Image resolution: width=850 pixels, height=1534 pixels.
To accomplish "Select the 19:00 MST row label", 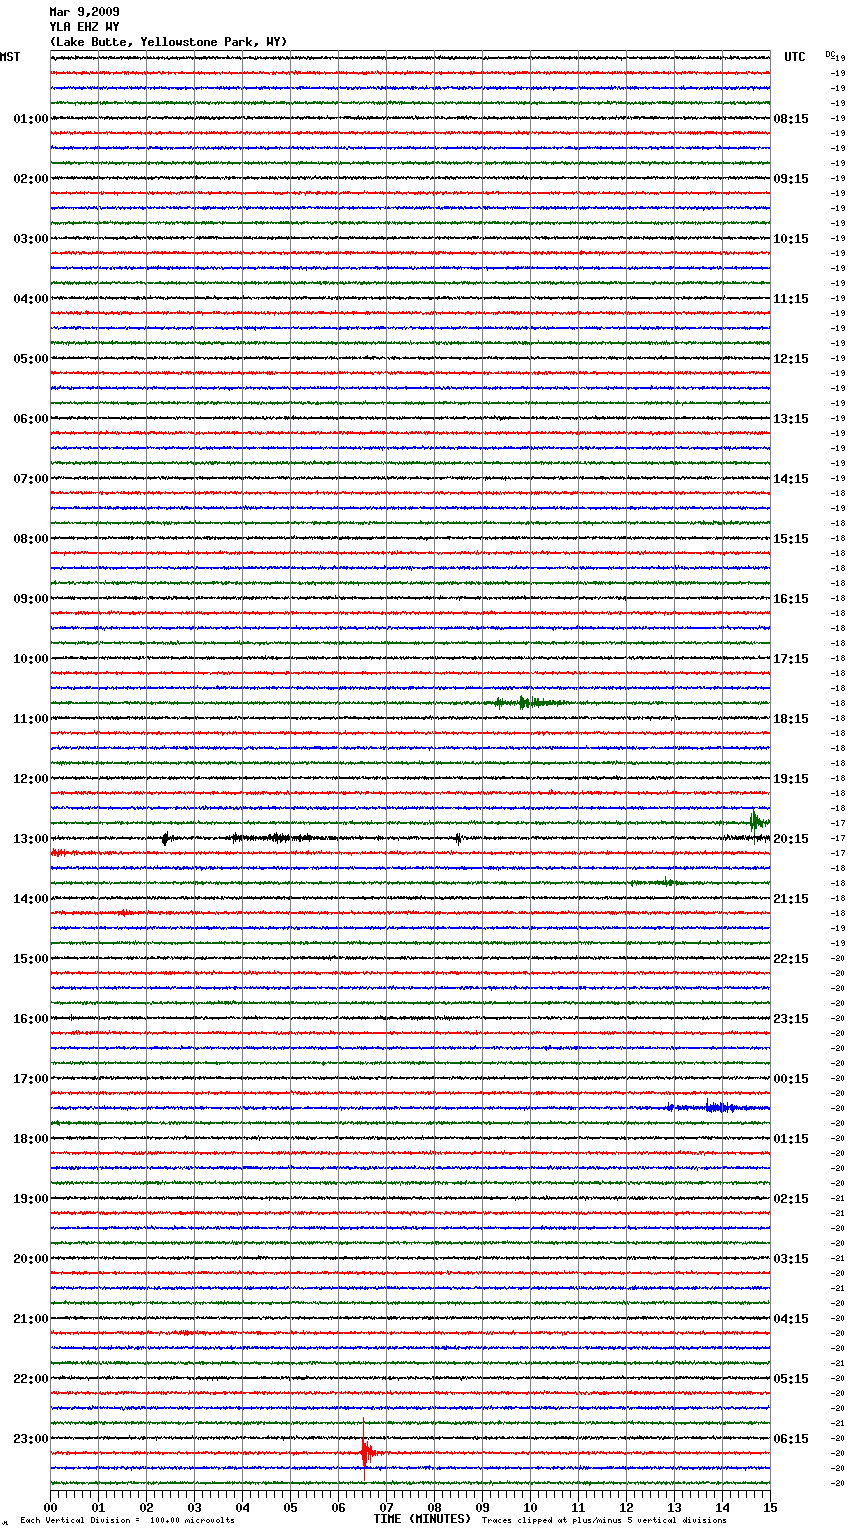I will click(30, 1199).
